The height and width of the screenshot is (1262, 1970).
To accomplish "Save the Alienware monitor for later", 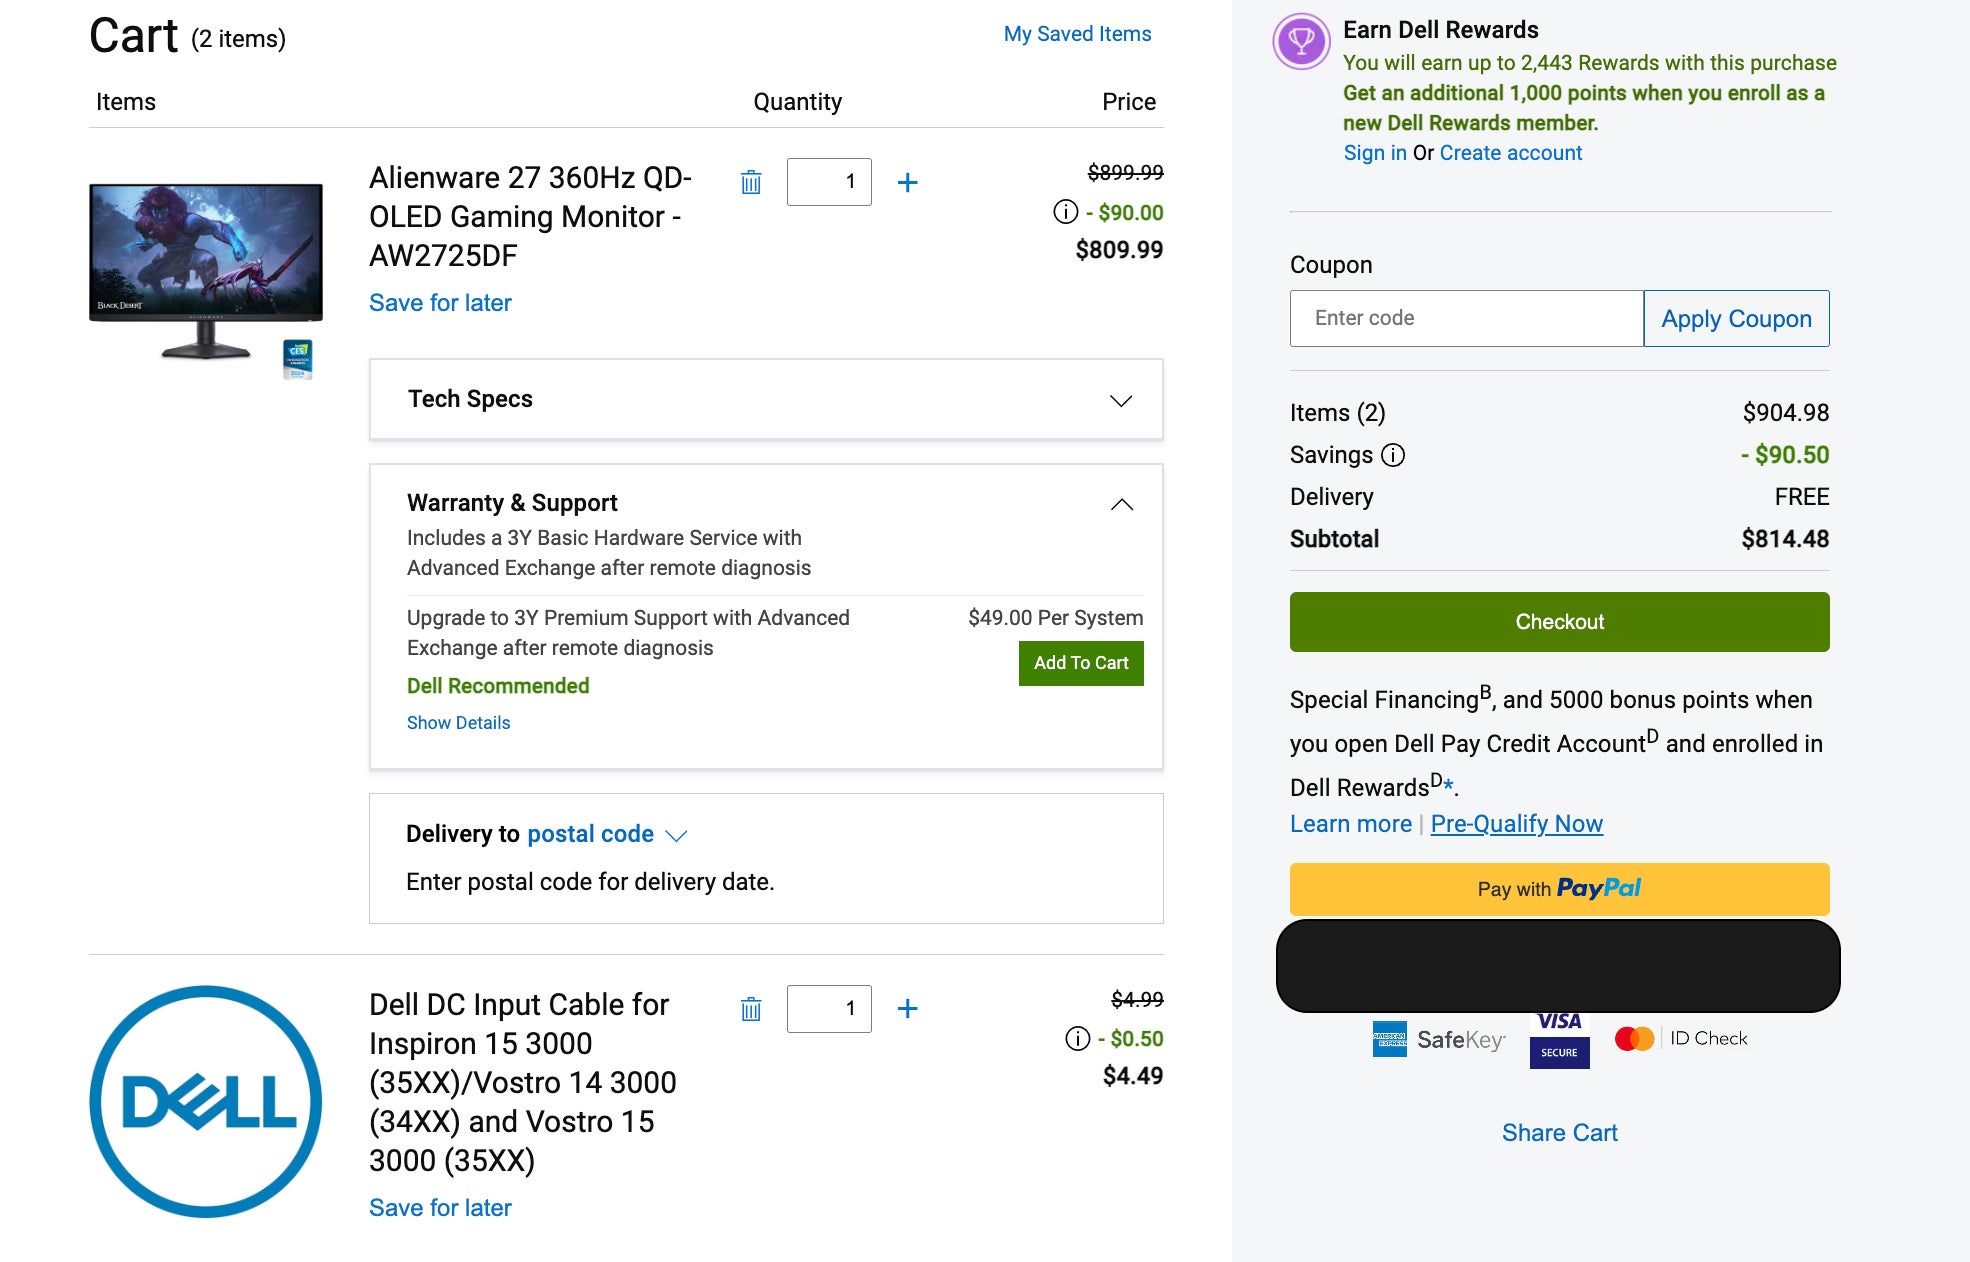I will click(x=440, y=303).
